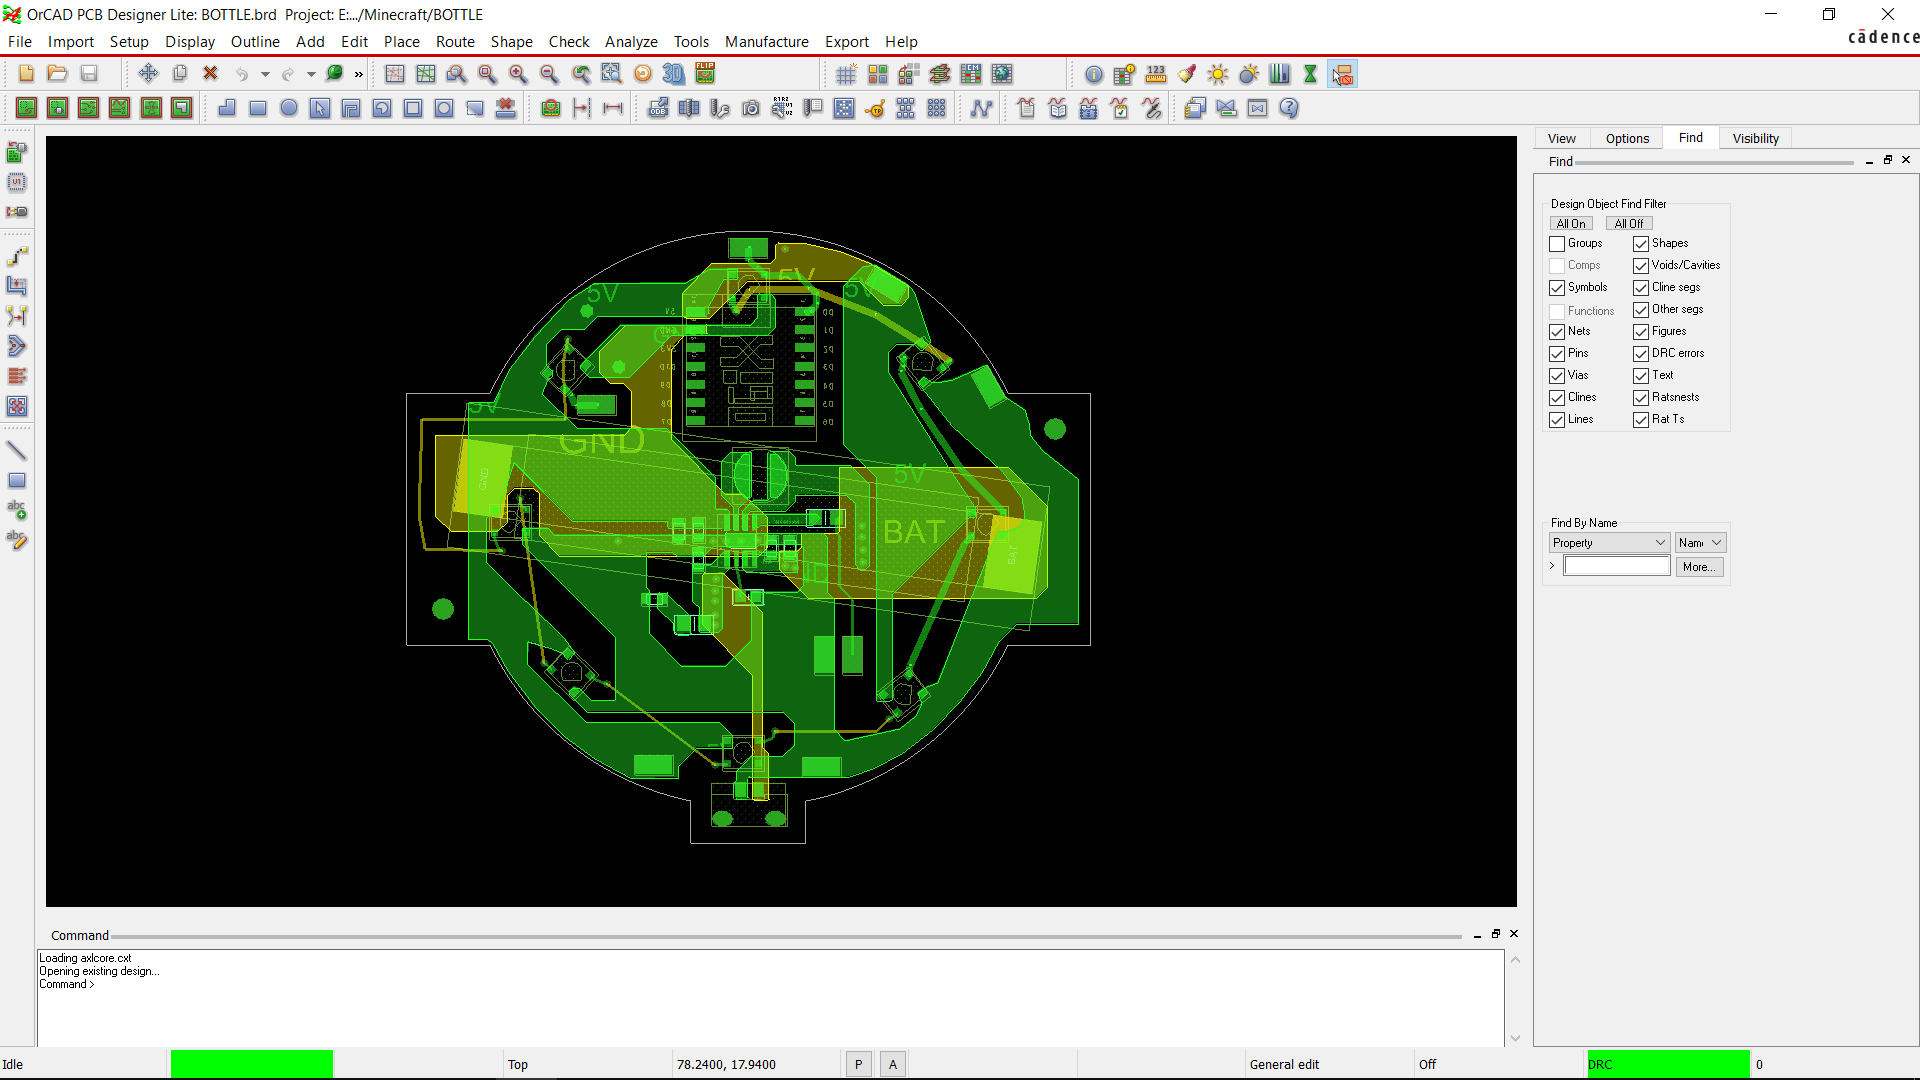The height and width of the screenshot is (1080, 1920).
Task: Uncheck the Vias checkbox
Action: coord(1557,376)
